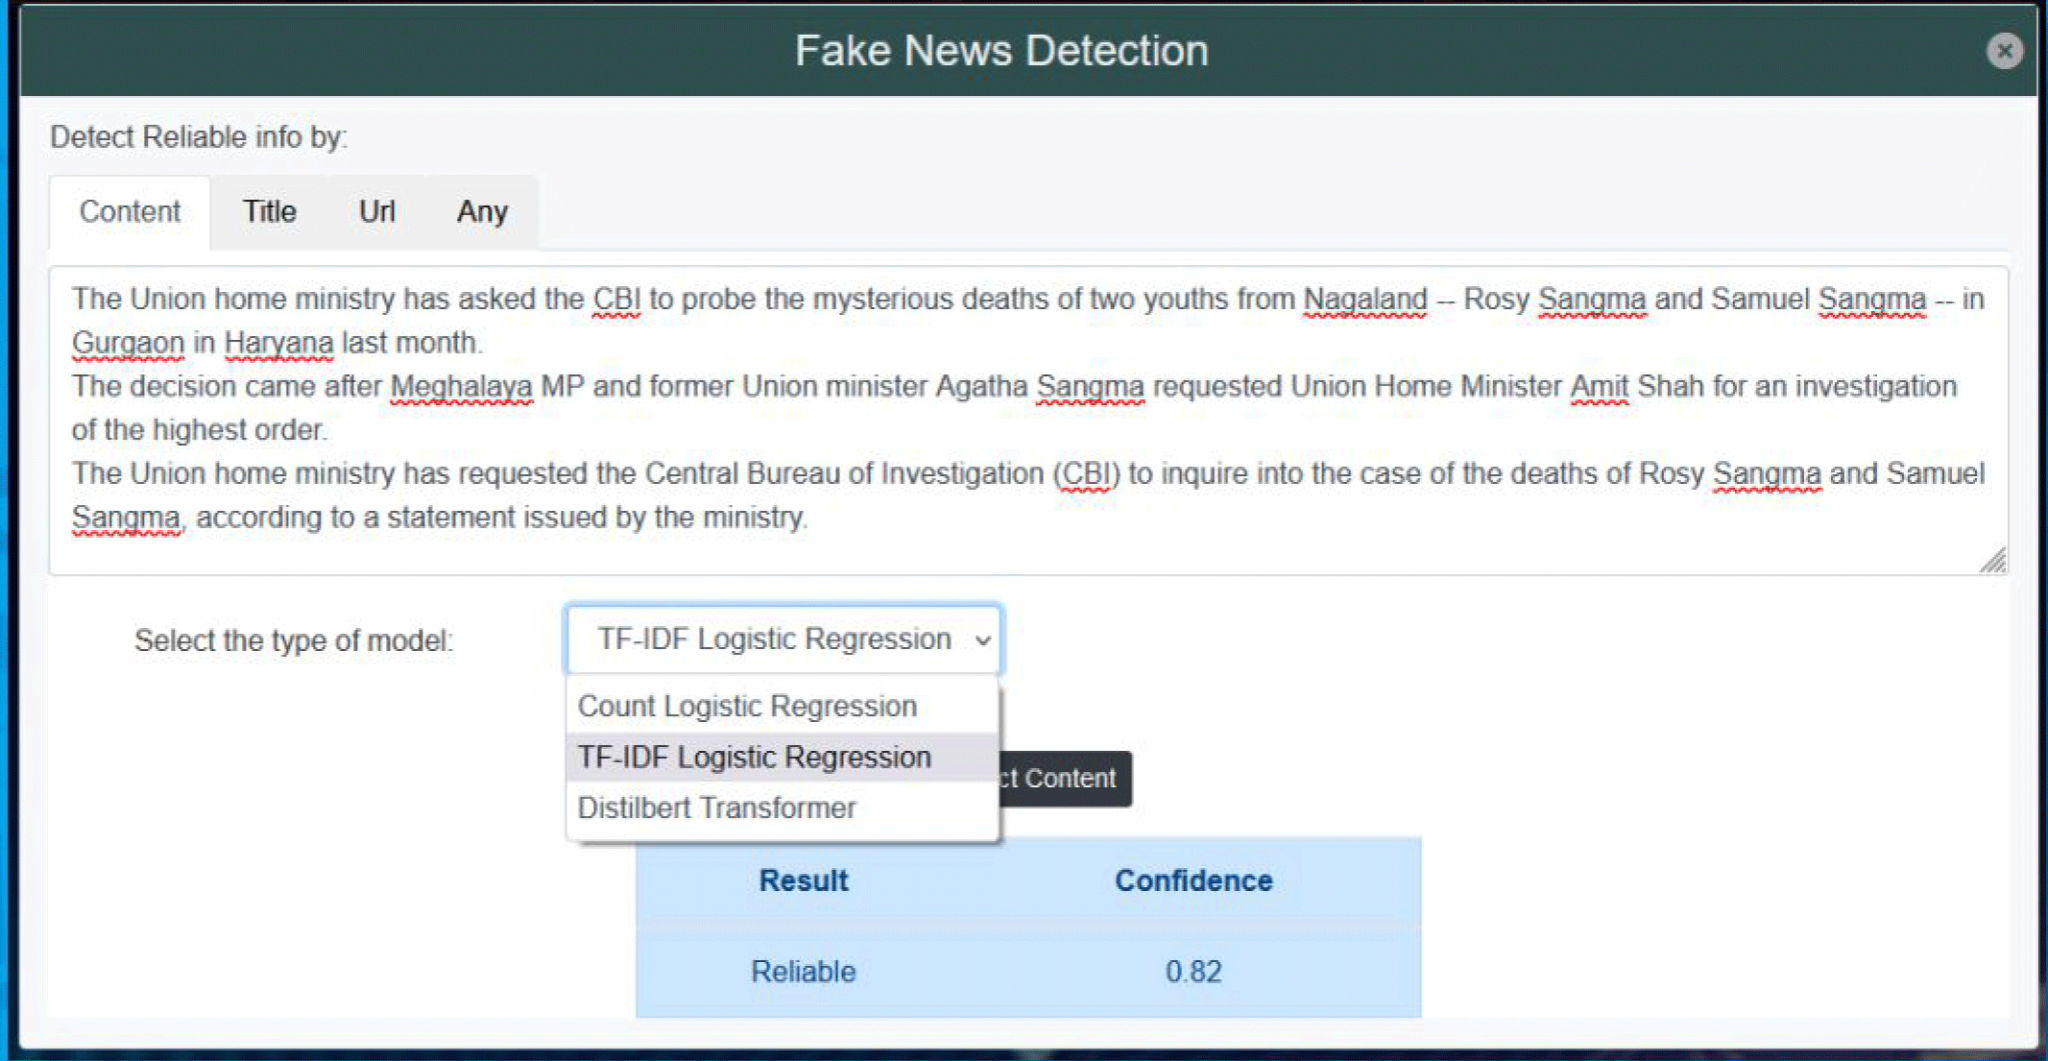
Task: Click the Detect Reliable info by label
Action: 198,137
